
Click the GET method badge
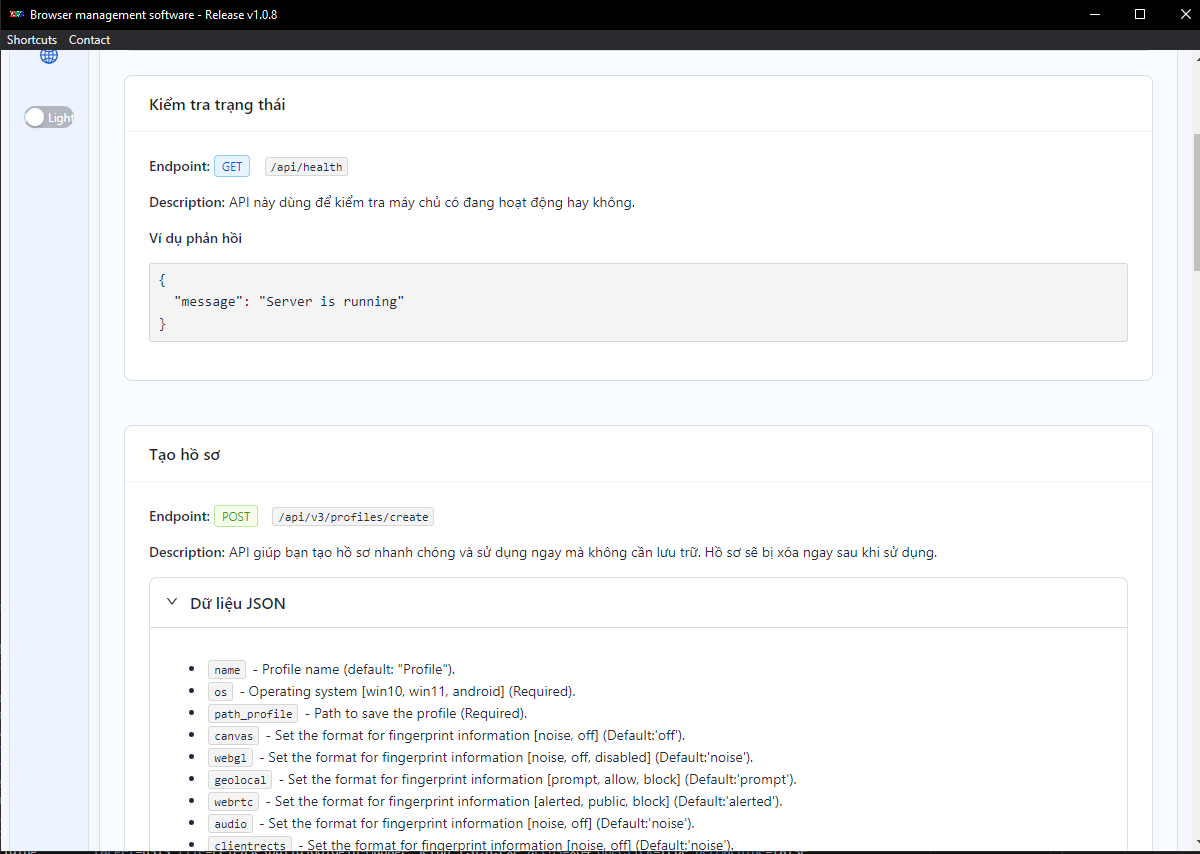[232, 167]
